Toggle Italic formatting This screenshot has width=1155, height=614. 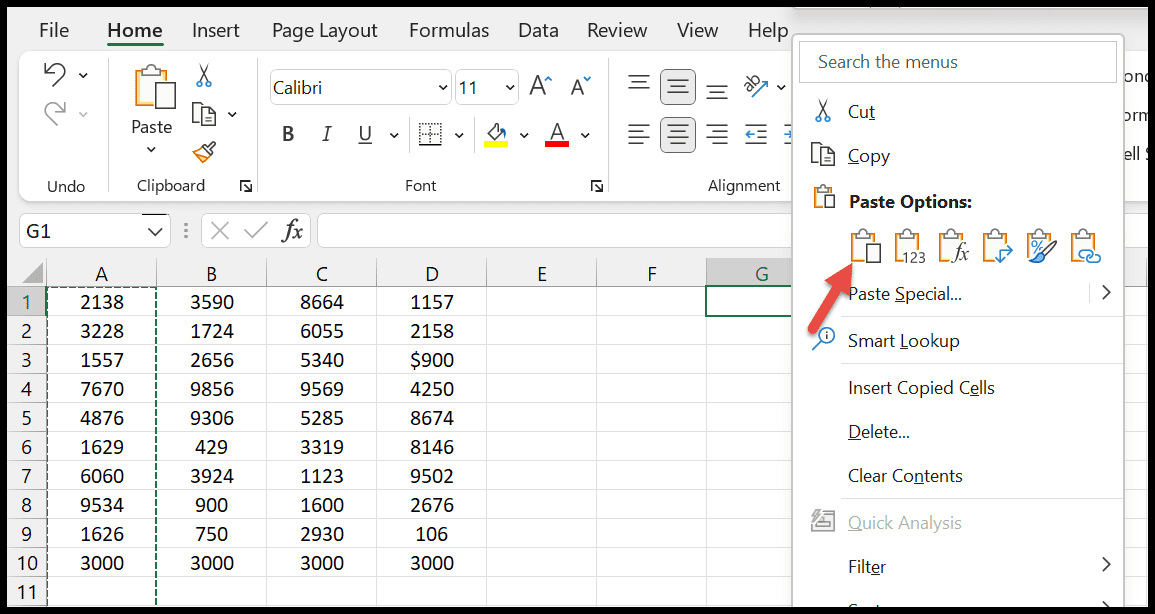(x=326, y=135)
